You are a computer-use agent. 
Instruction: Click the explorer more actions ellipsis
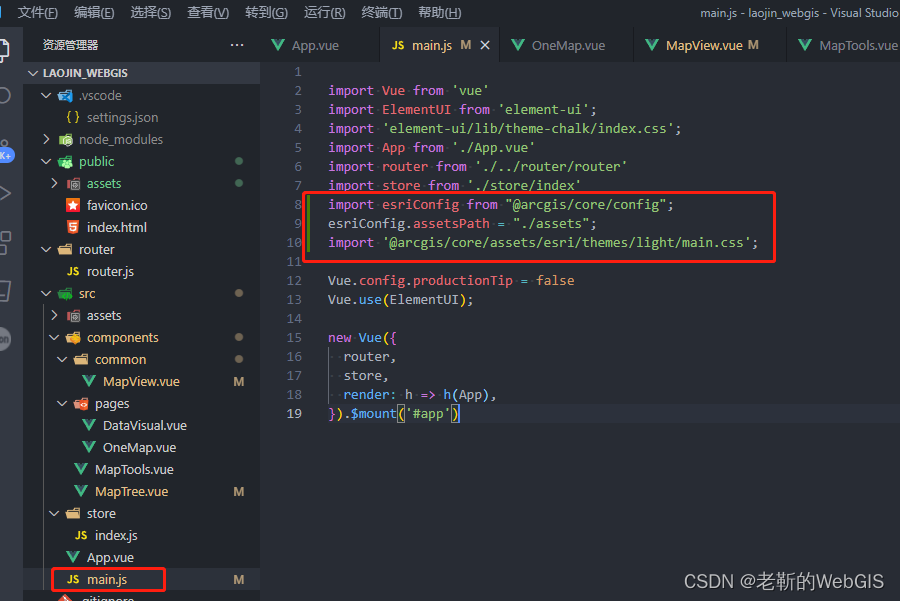(237, 45)
